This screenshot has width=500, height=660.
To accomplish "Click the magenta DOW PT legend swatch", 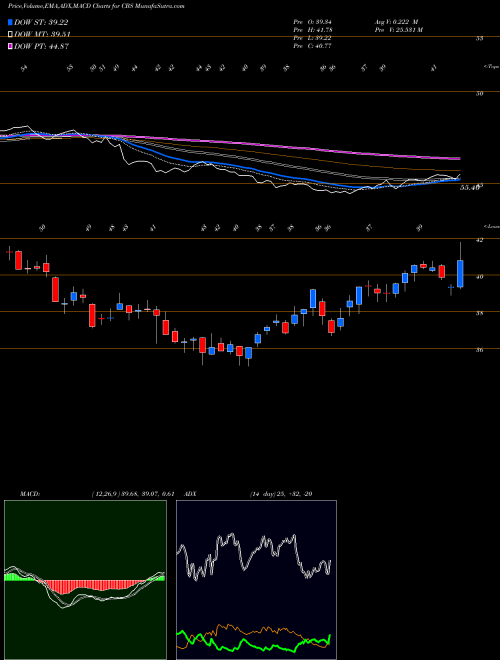I will 10,46.
